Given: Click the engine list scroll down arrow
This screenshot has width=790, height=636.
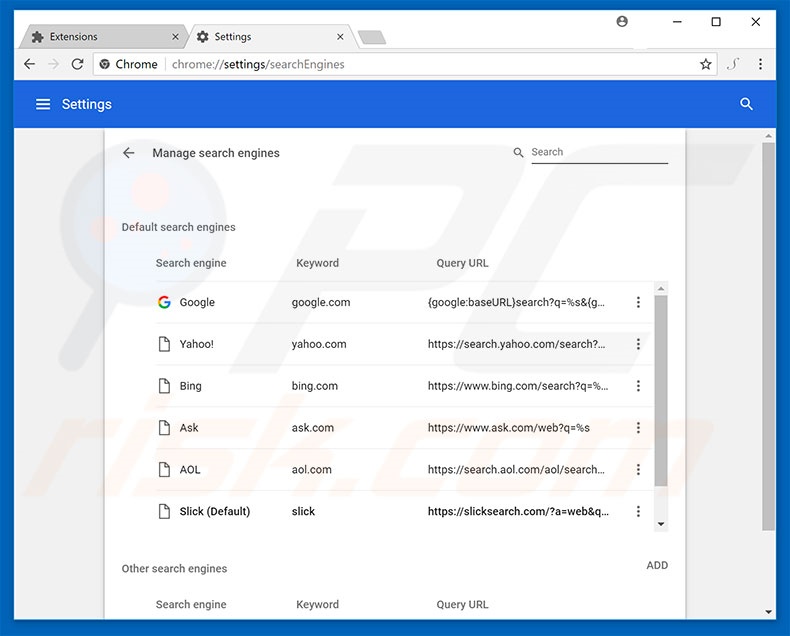Looking at the screenshot, I should 661,524.
